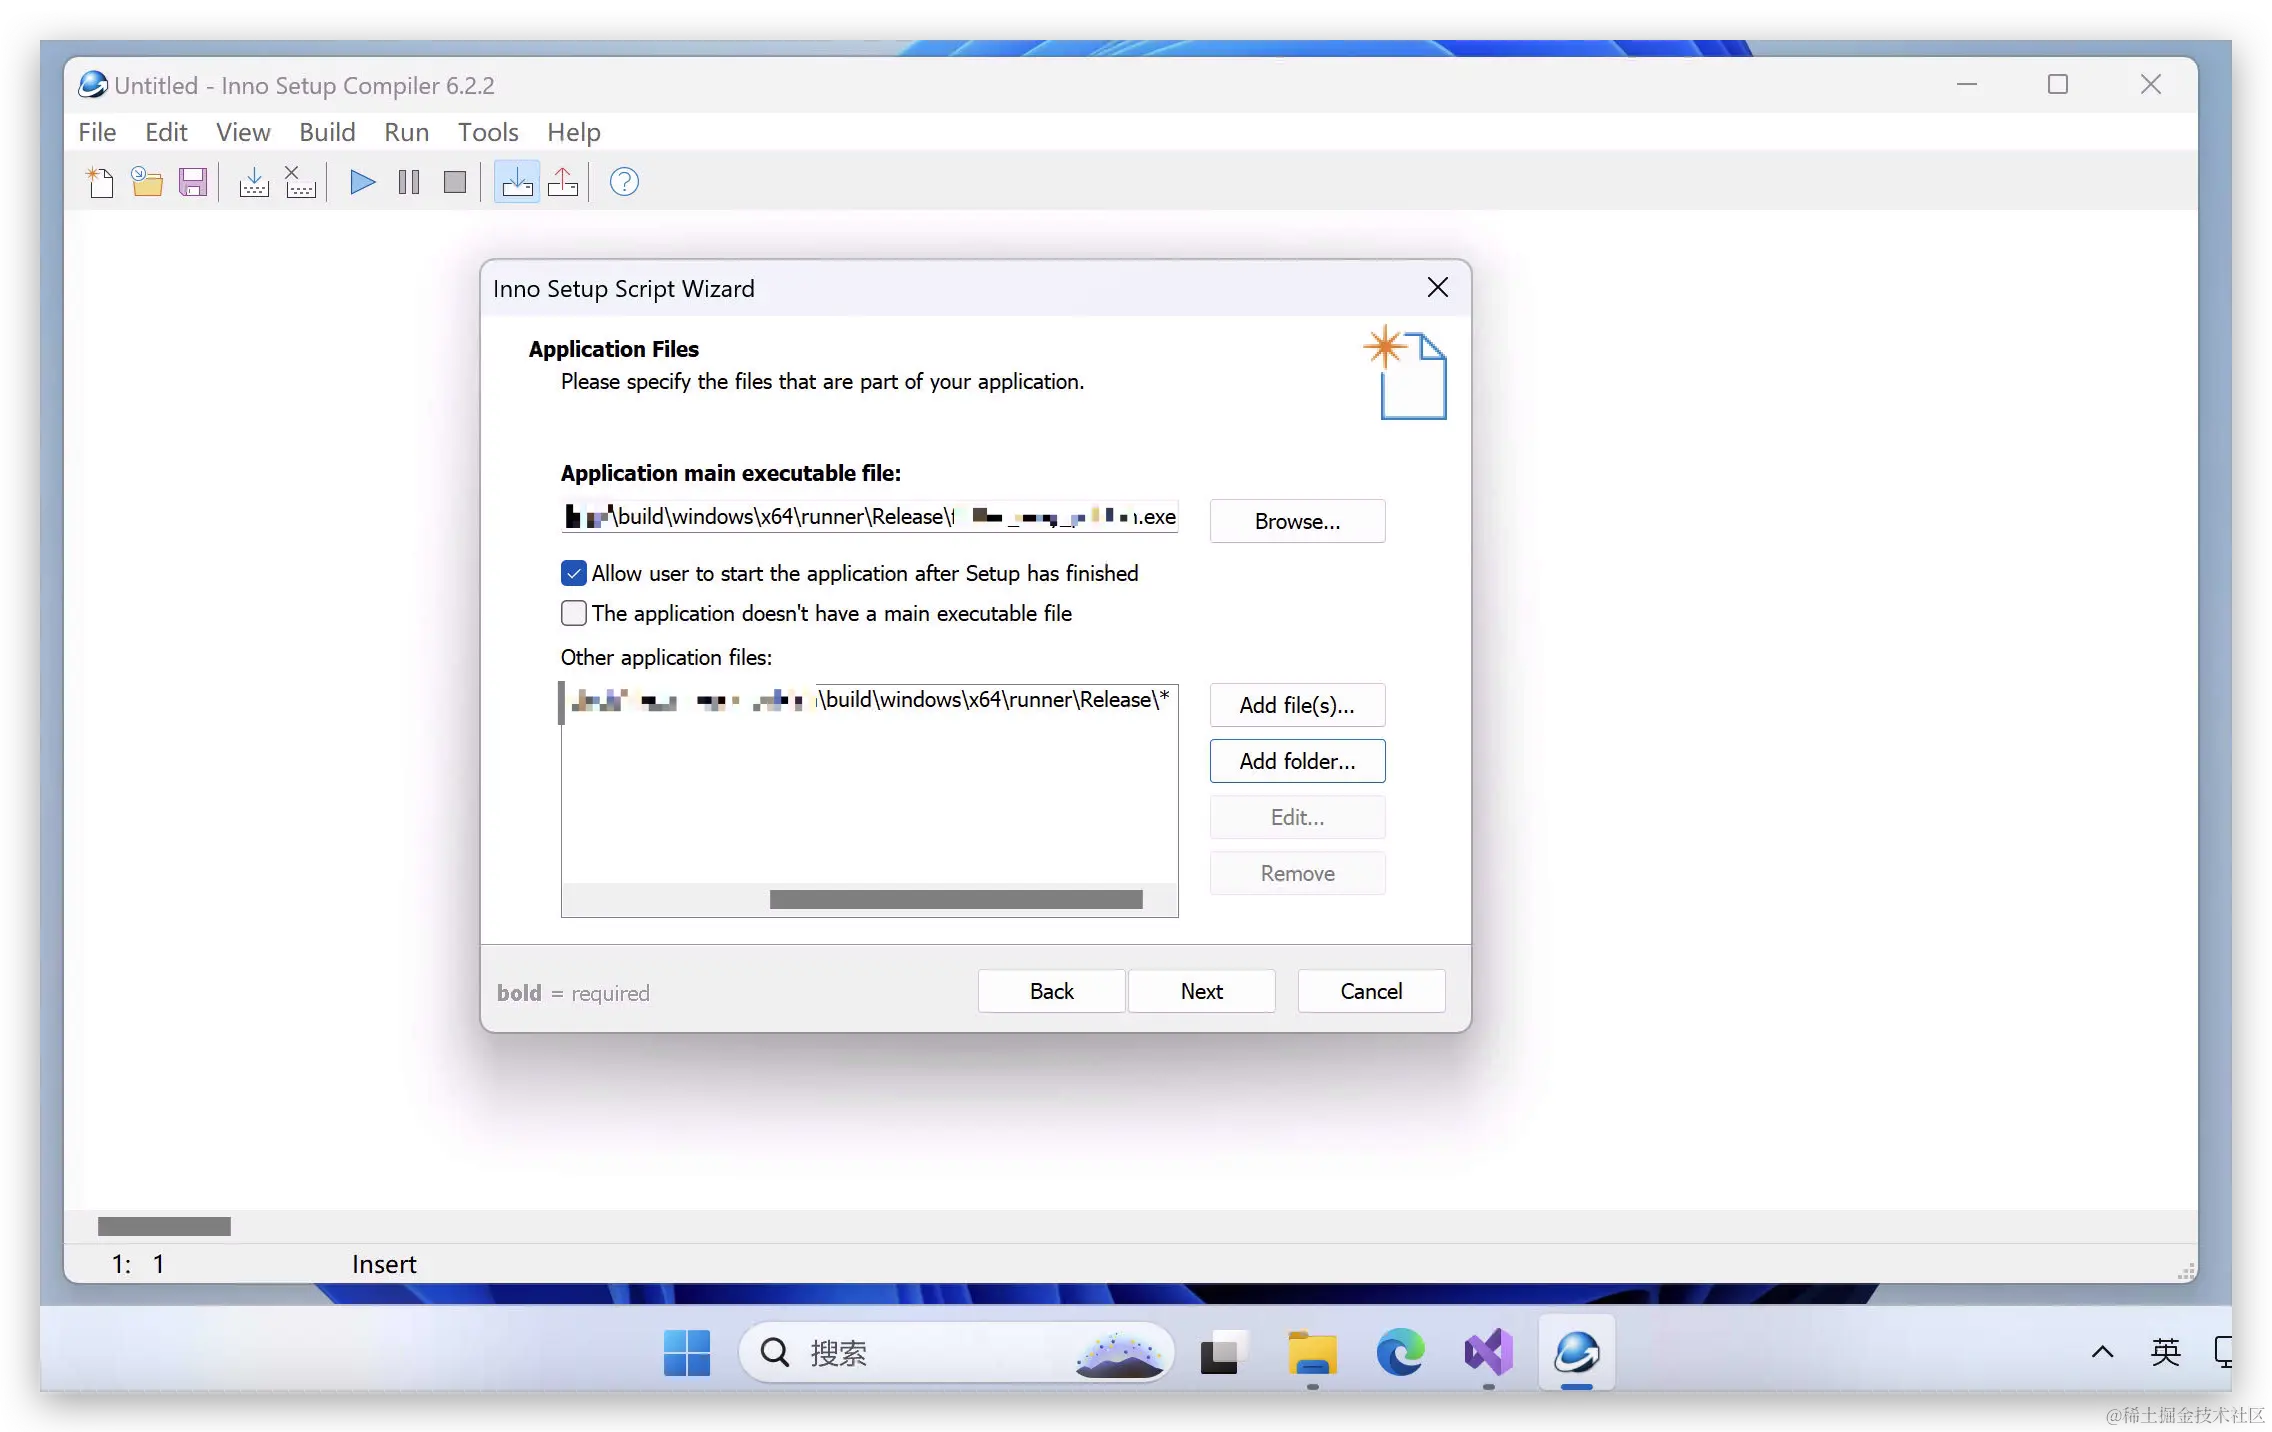The width and height of the screenshot is (2272, 1432).
Task: Open the Build menu
Action: 327,132
